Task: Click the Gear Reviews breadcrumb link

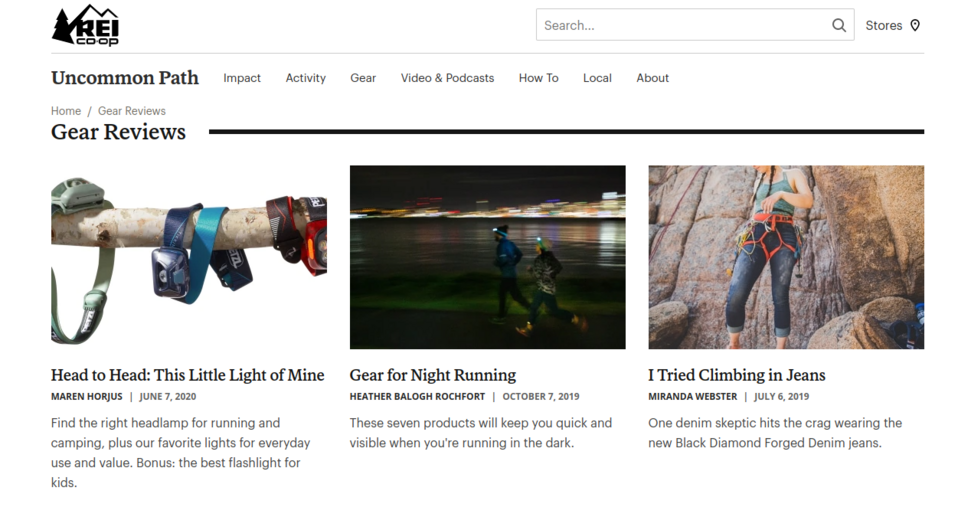Action: [132, 111]
